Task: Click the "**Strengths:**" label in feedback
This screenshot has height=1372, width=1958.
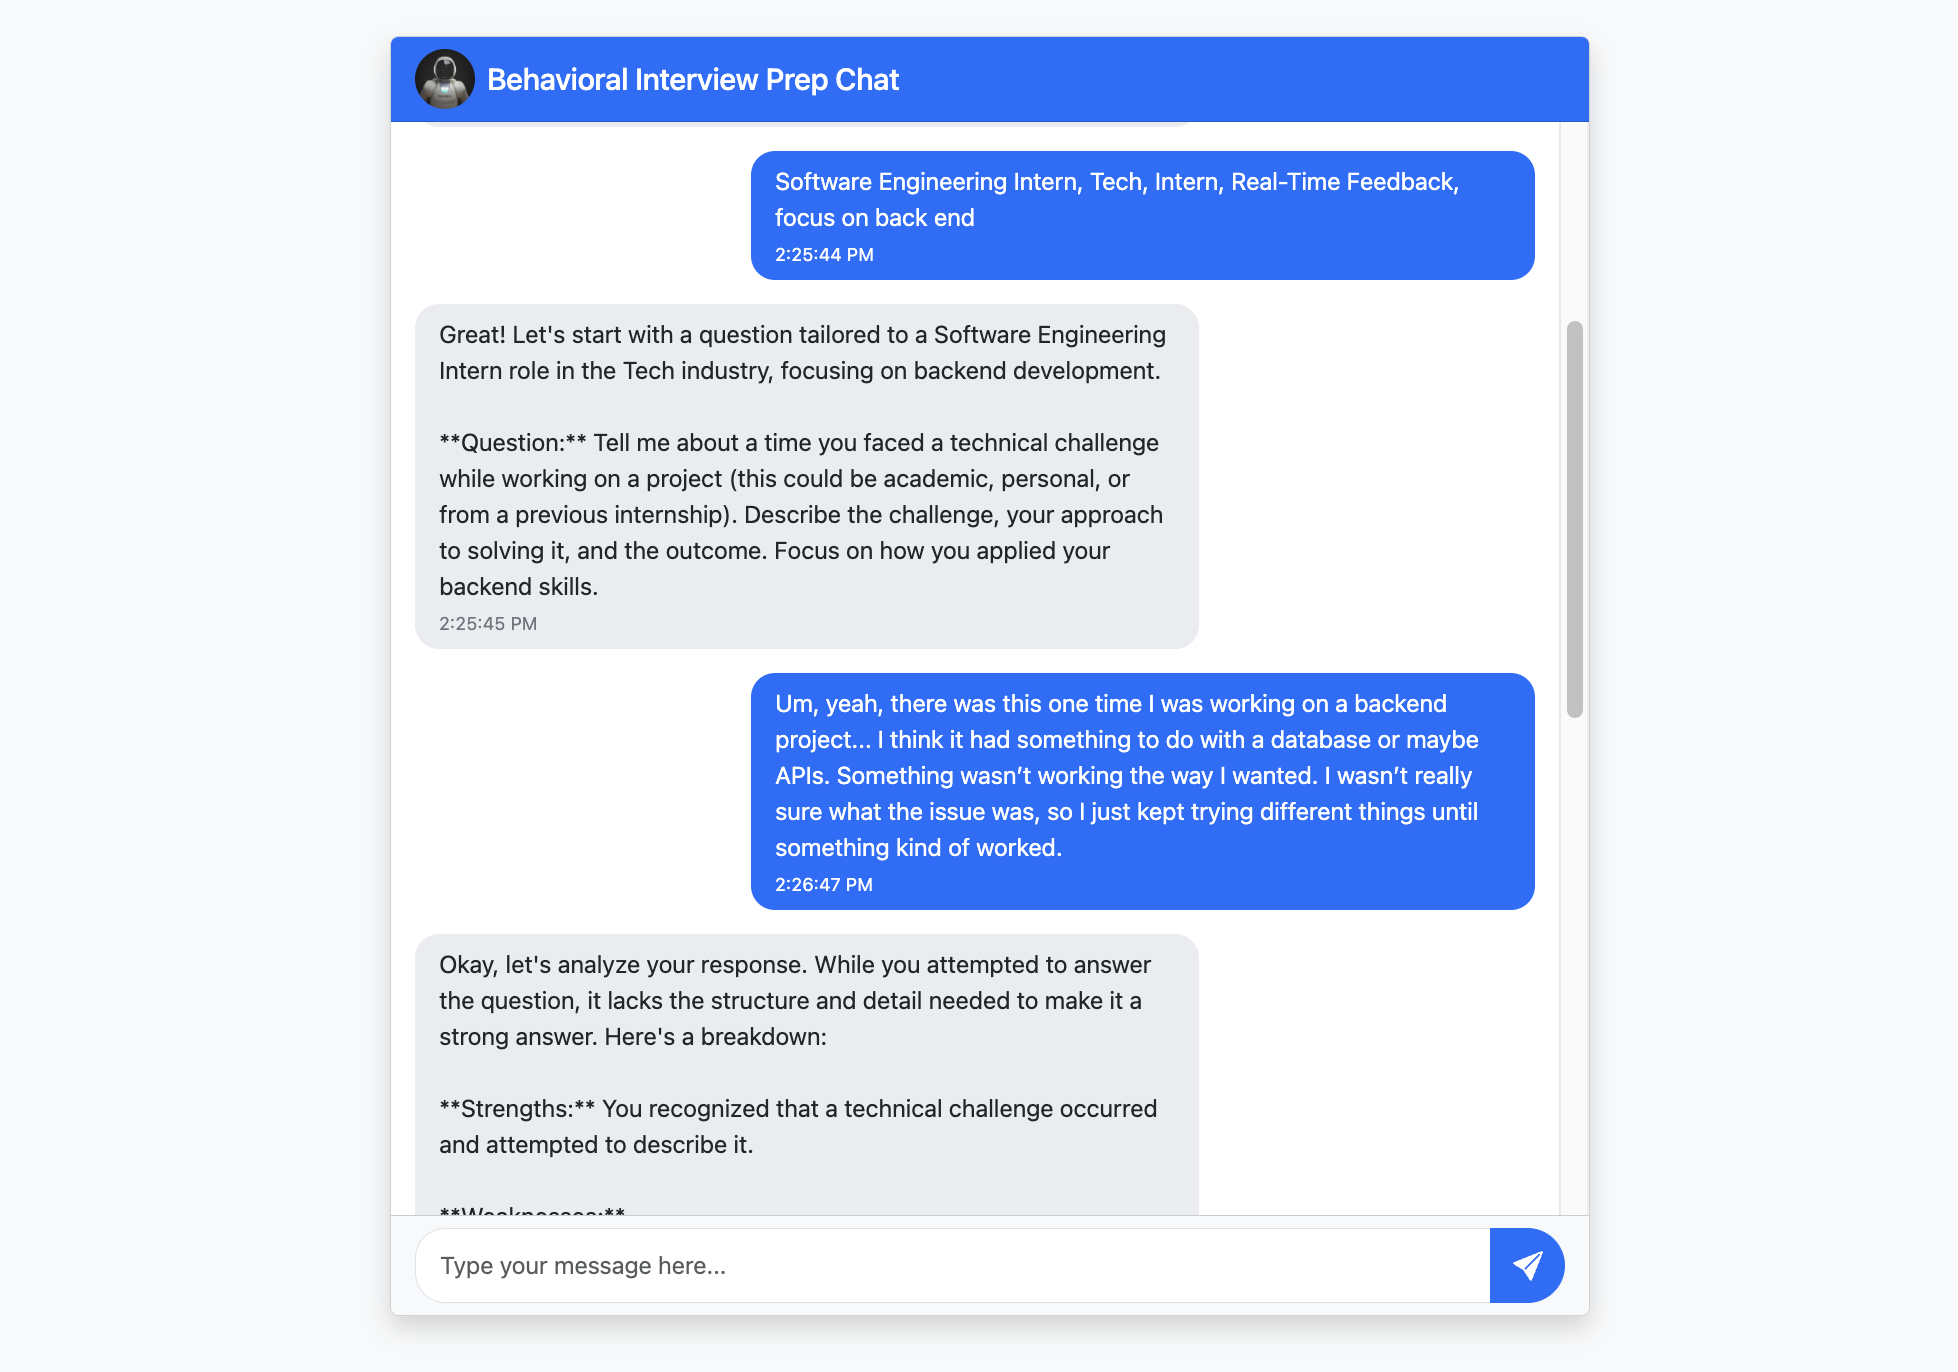Action: pos(517,1109)
